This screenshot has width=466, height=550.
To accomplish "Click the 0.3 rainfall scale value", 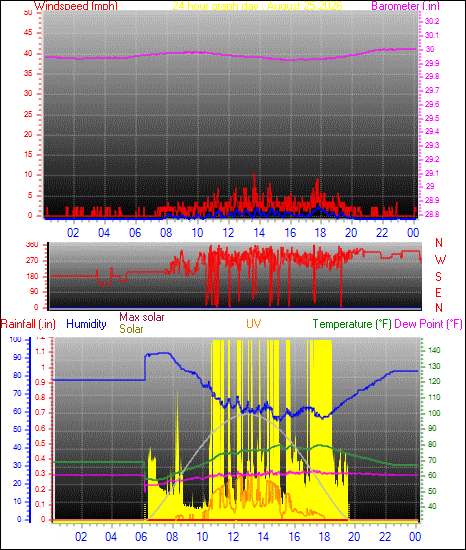I will tap(40, 474).
